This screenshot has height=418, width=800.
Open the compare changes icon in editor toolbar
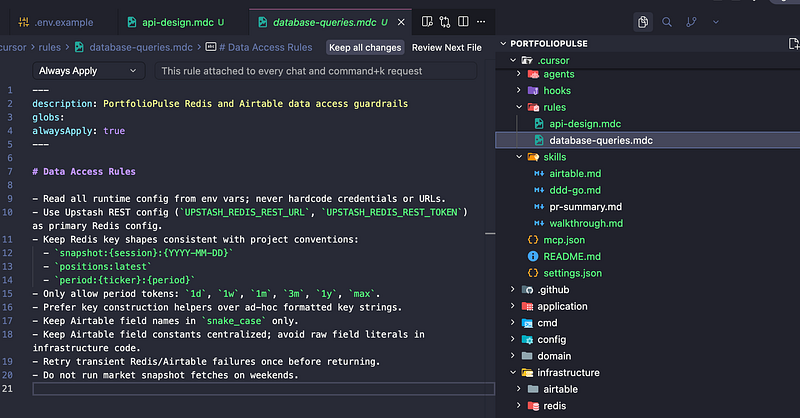pyautogui.click(x=445, y=21)
